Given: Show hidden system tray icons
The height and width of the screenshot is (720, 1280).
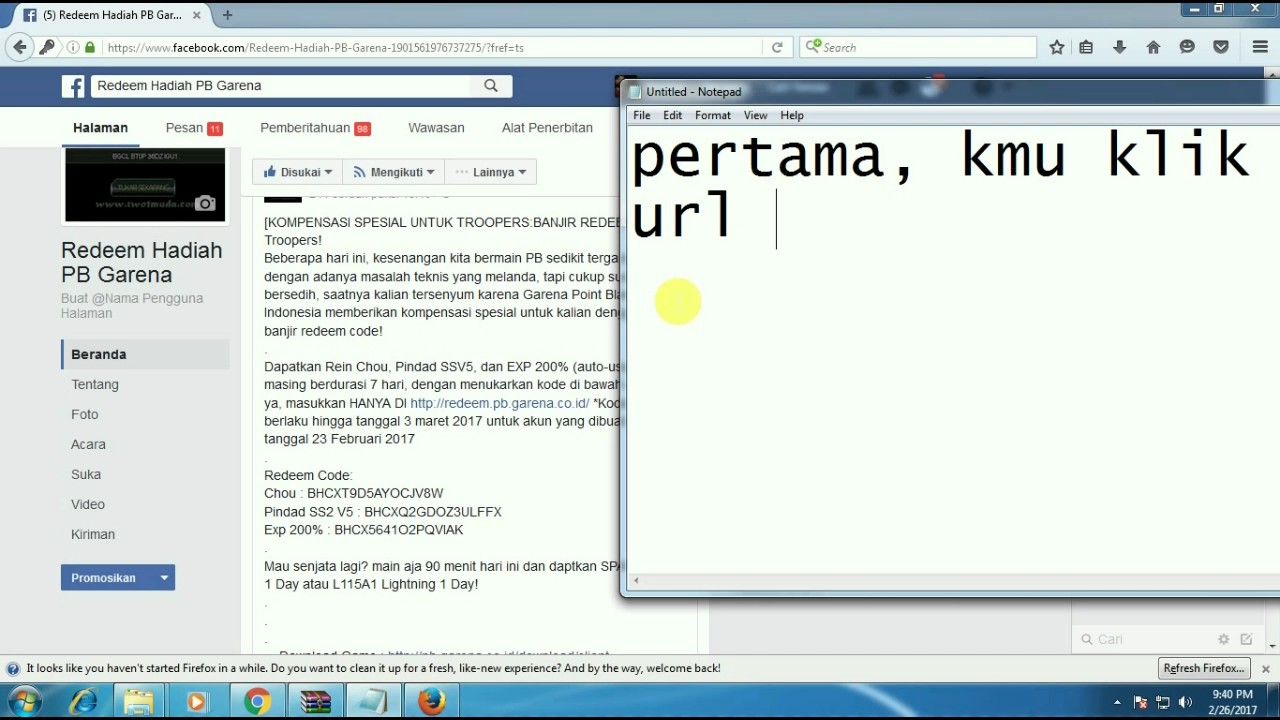Looking at the screenshot, I should coord(1117,702).
